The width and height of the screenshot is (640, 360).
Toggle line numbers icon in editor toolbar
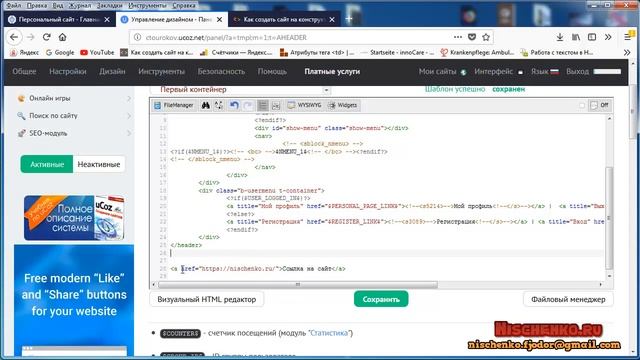(x=263, y=105)
